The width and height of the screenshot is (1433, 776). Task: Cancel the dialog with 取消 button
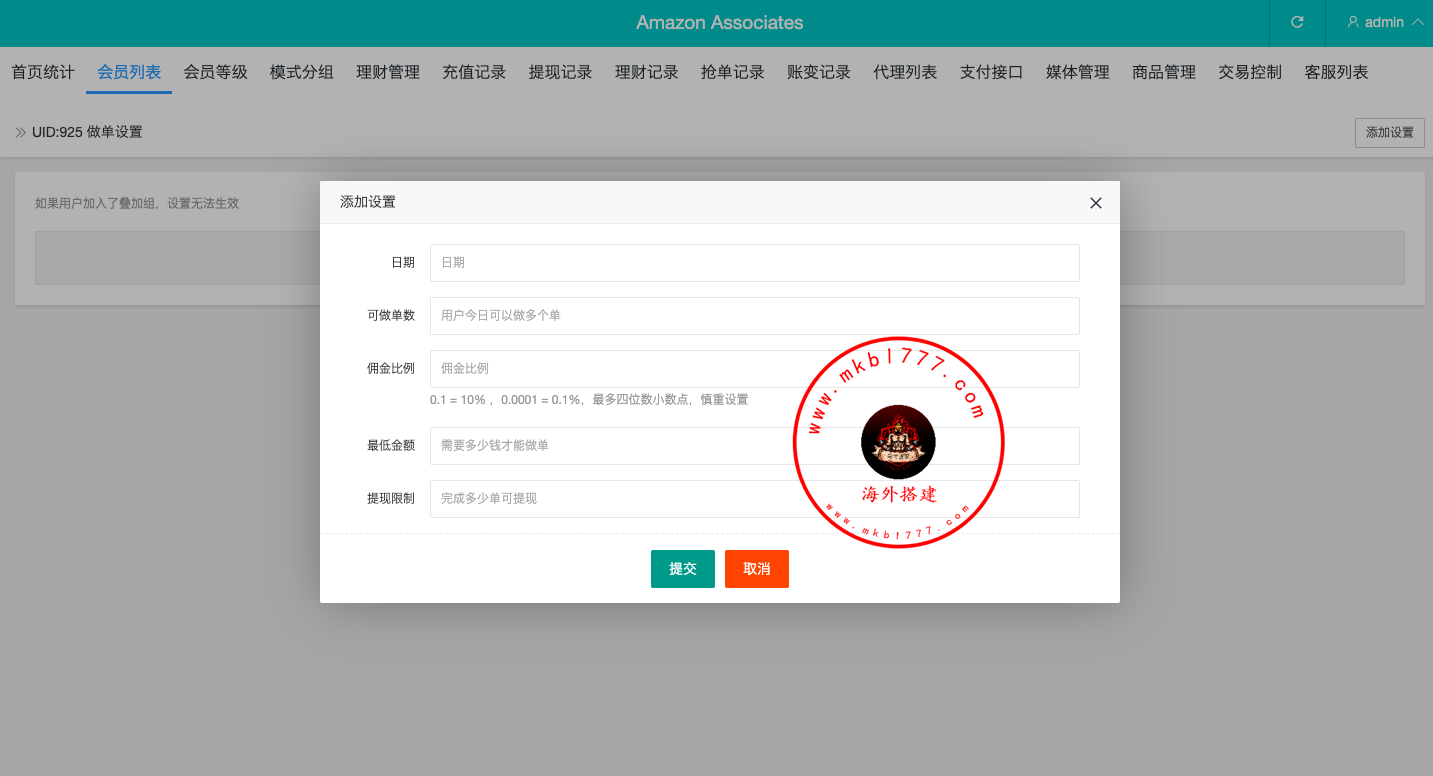tap(757, 569)
